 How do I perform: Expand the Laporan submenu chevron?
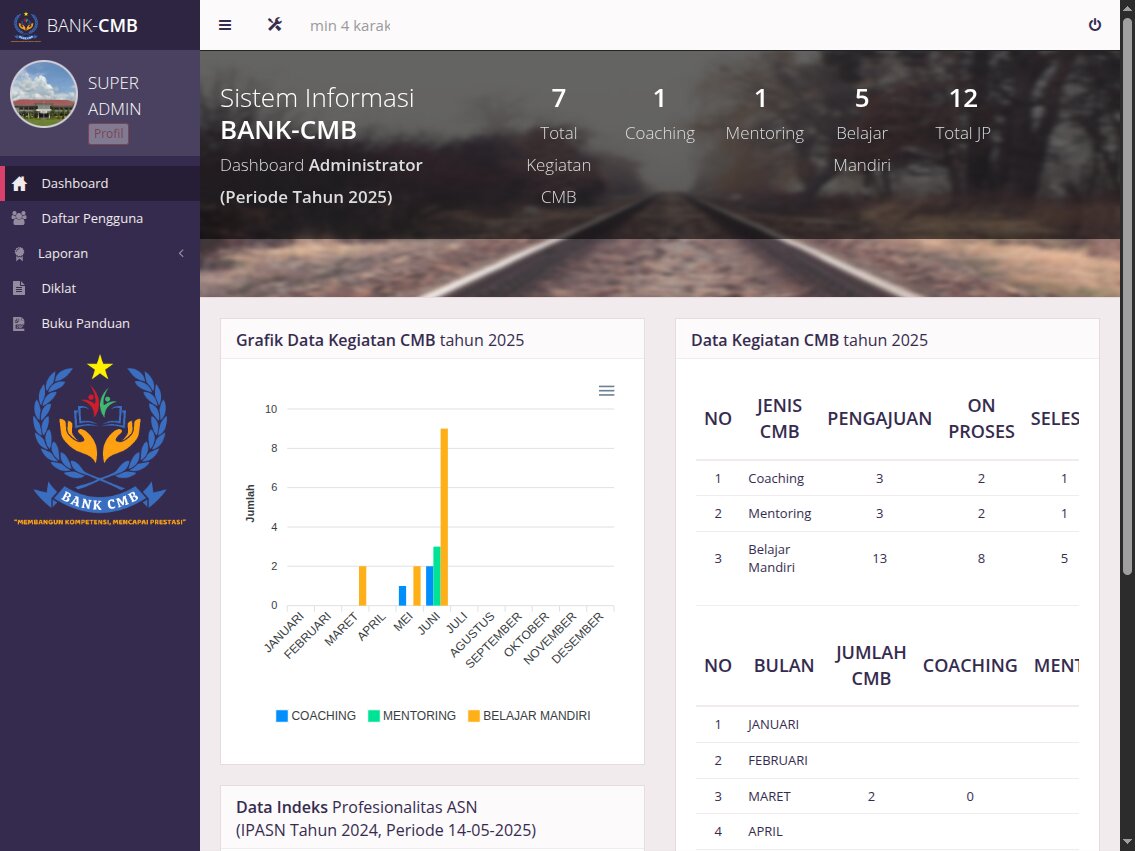tap(181, 254)
